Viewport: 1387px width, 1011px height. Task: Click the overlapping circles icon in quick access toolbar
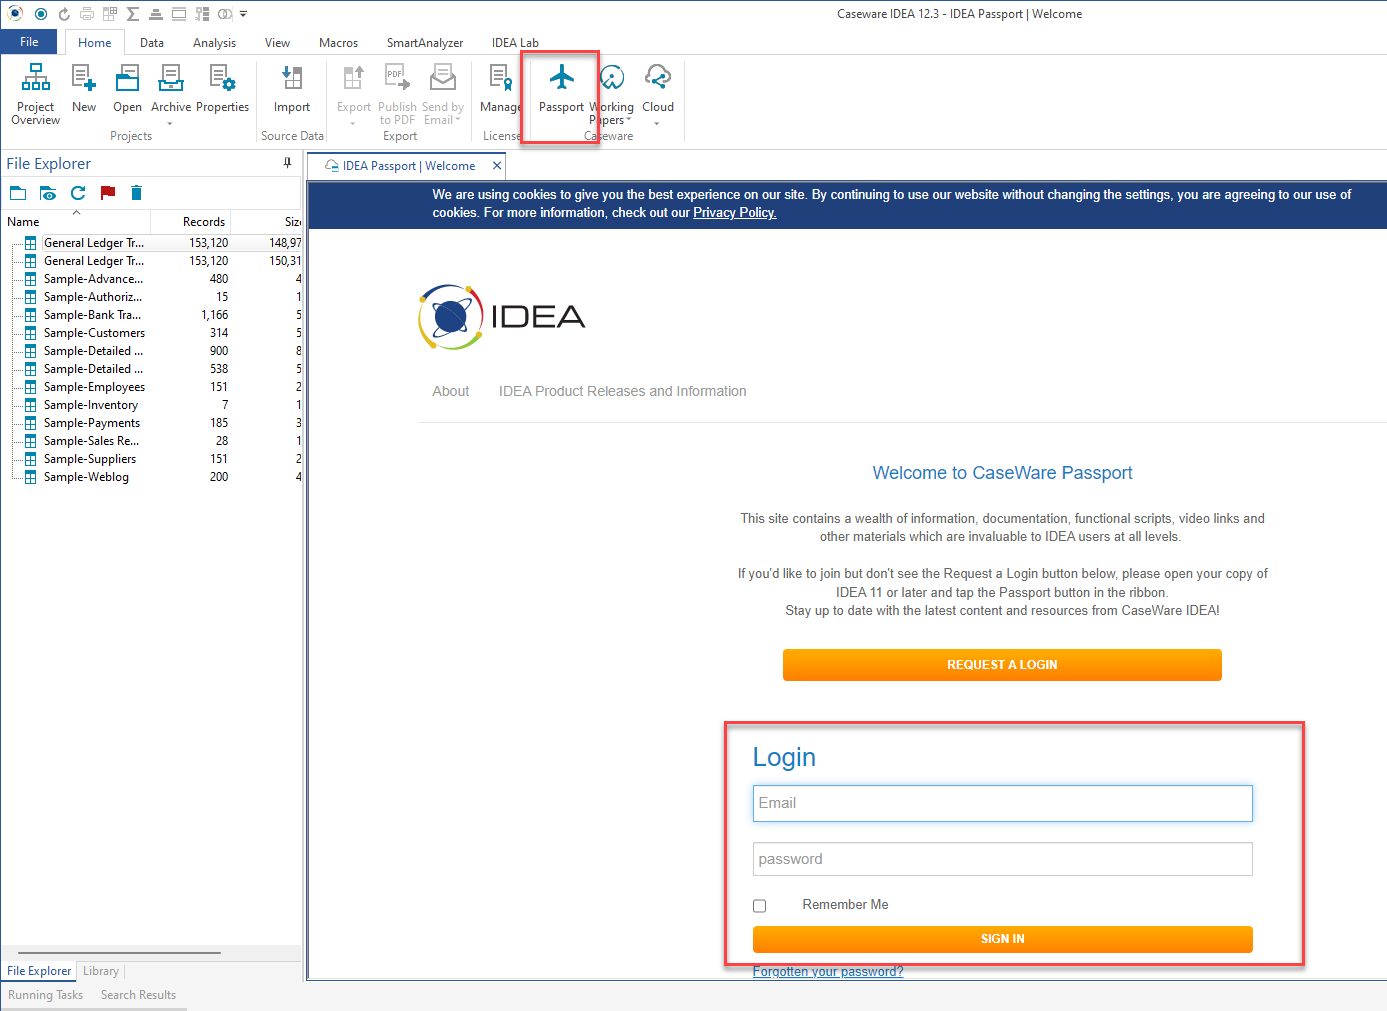pyautogui.click(x=224, y=14)
